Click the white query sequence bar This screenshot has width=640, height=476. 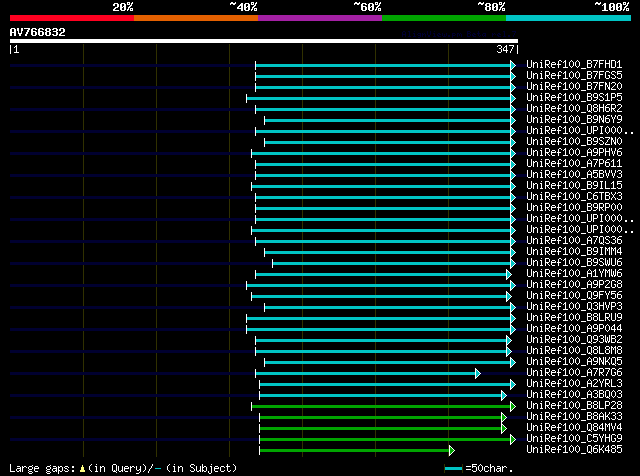click(x=264, y=41)
